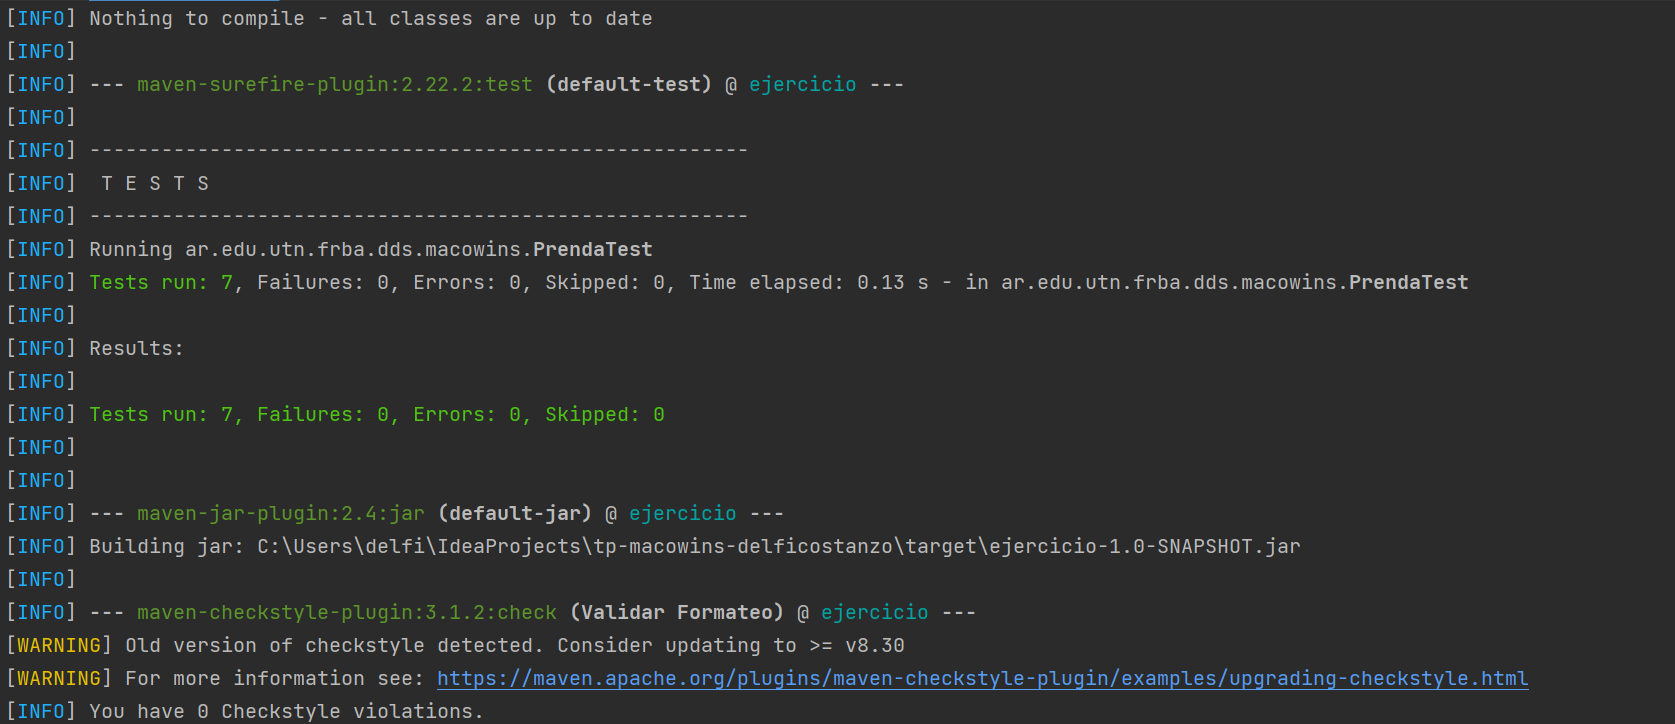Click the maven-checkstyle-plugin:3.1.2:check text
The image size is (1675, 724).
coord(347,612)
